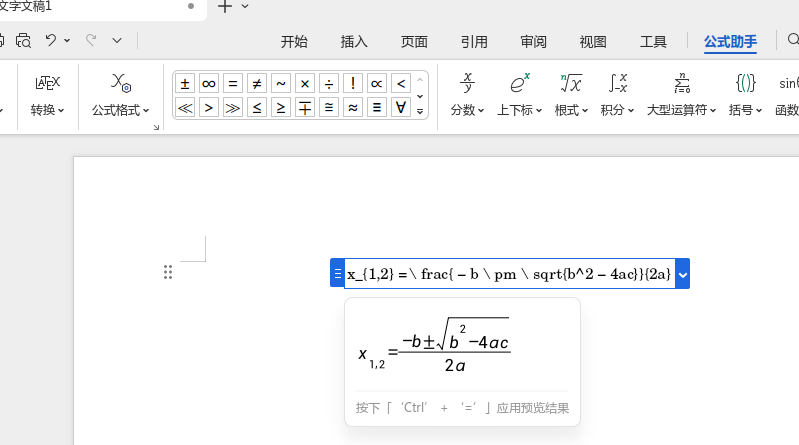Image resolution: width=799 pixels, height=445 pixels.
Task: Open the 转换 dropdown
Action: pyautogui.click(x=47, y=110)
